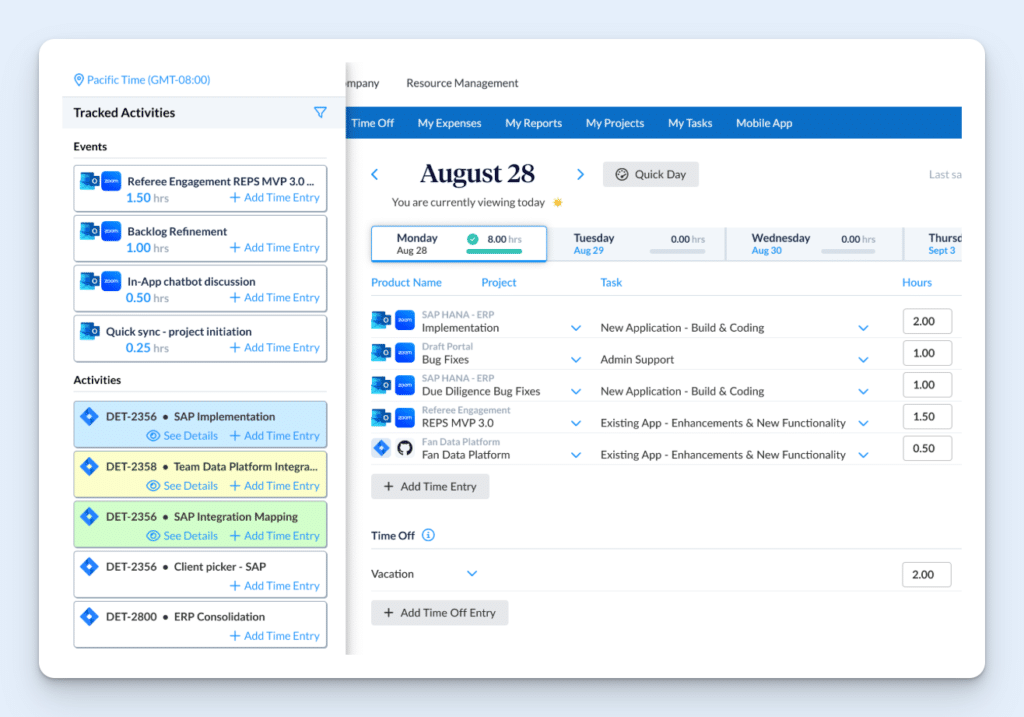The width and height of the screenshot is (1024, 717).
Task: Click Add Time Entry below timesheet rows
Action: click(430, 486)
